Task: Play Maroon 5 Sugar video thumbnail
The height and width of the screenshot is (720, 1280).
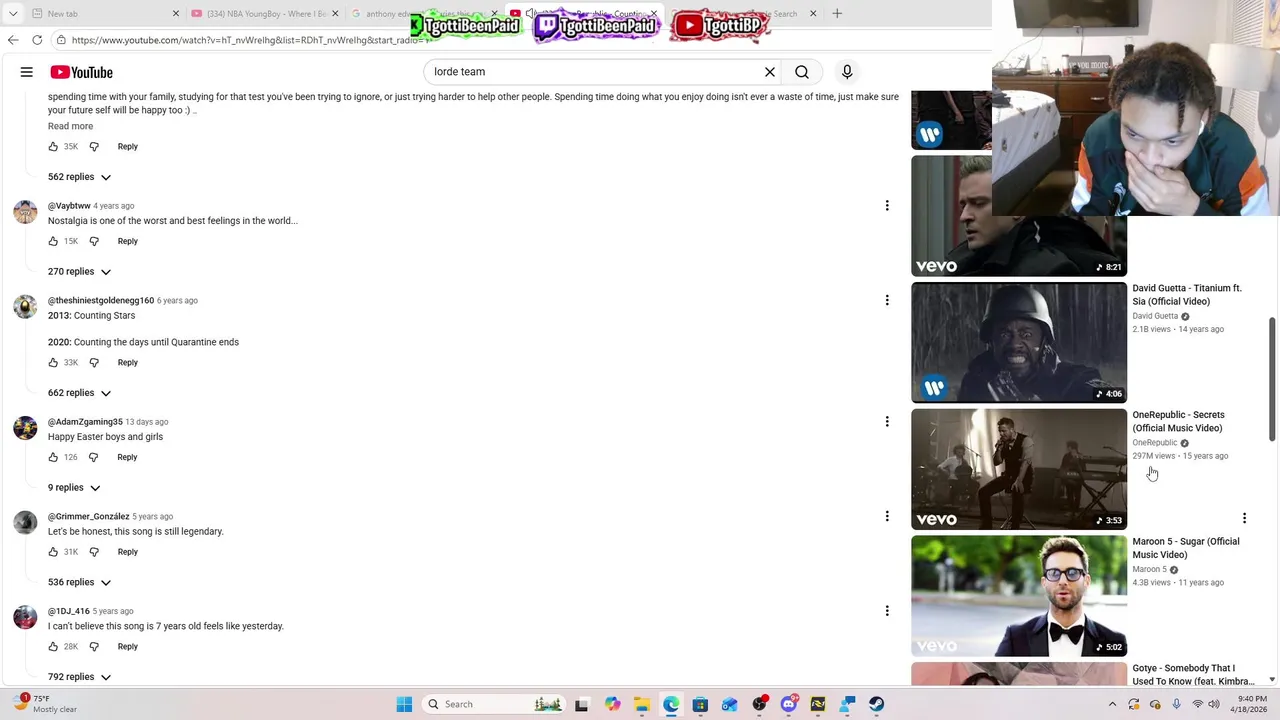Action: click(x=1019, y=596)
